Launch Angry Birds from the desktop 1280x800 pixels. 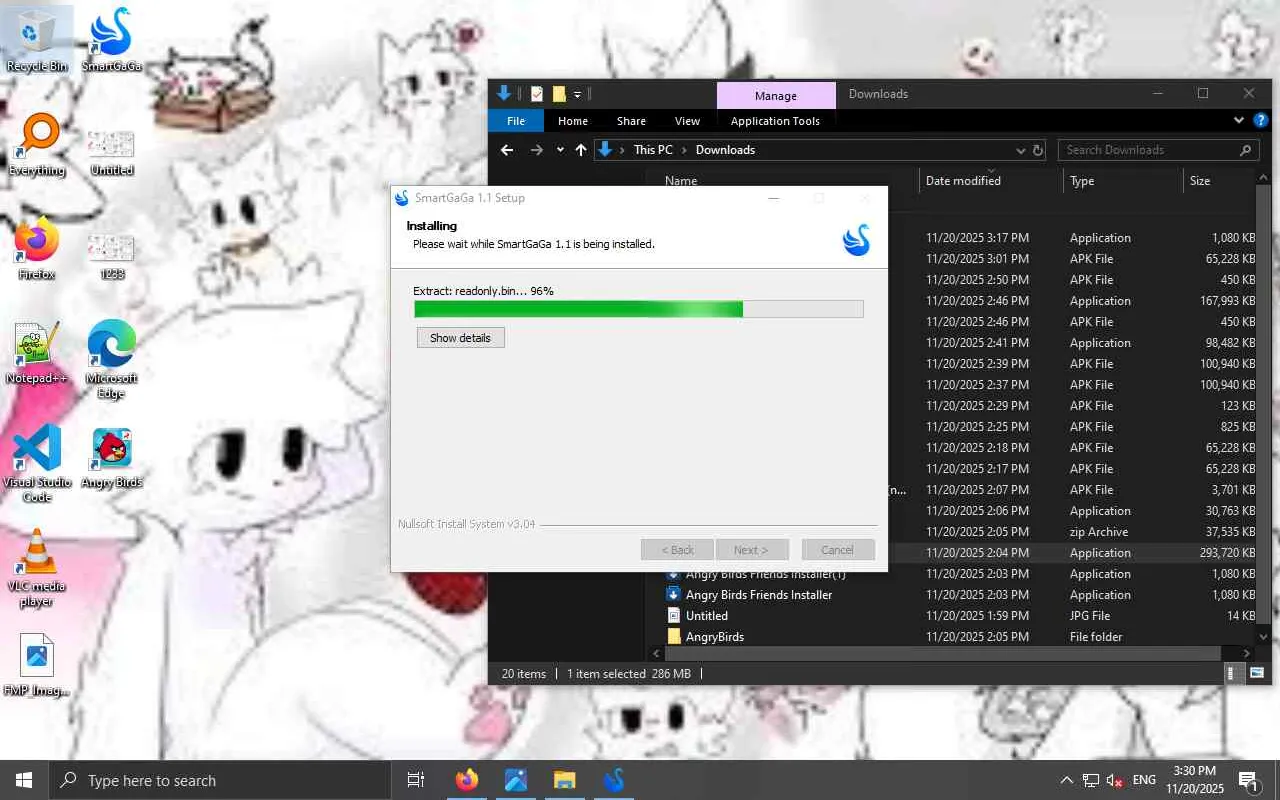pos(111,458)
